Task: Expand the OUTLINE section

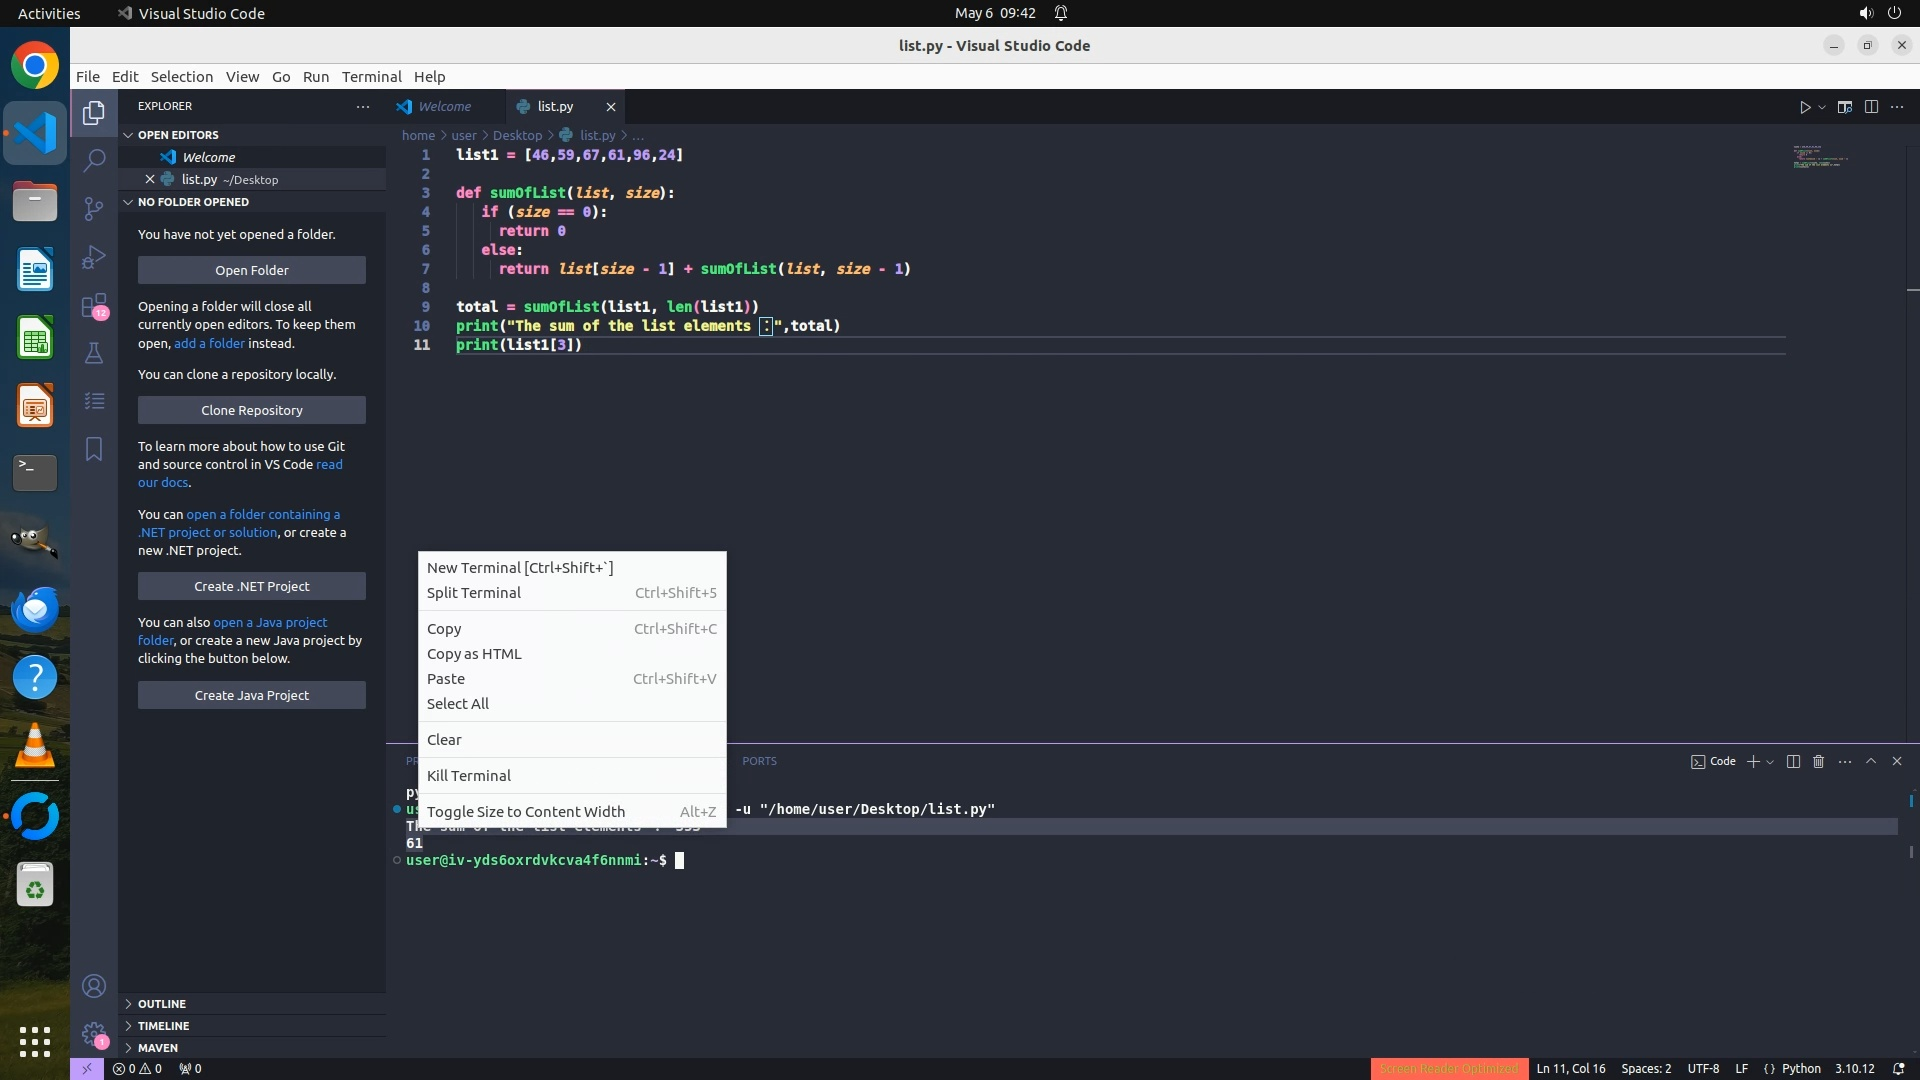Action: click(x=162, y=1003)
